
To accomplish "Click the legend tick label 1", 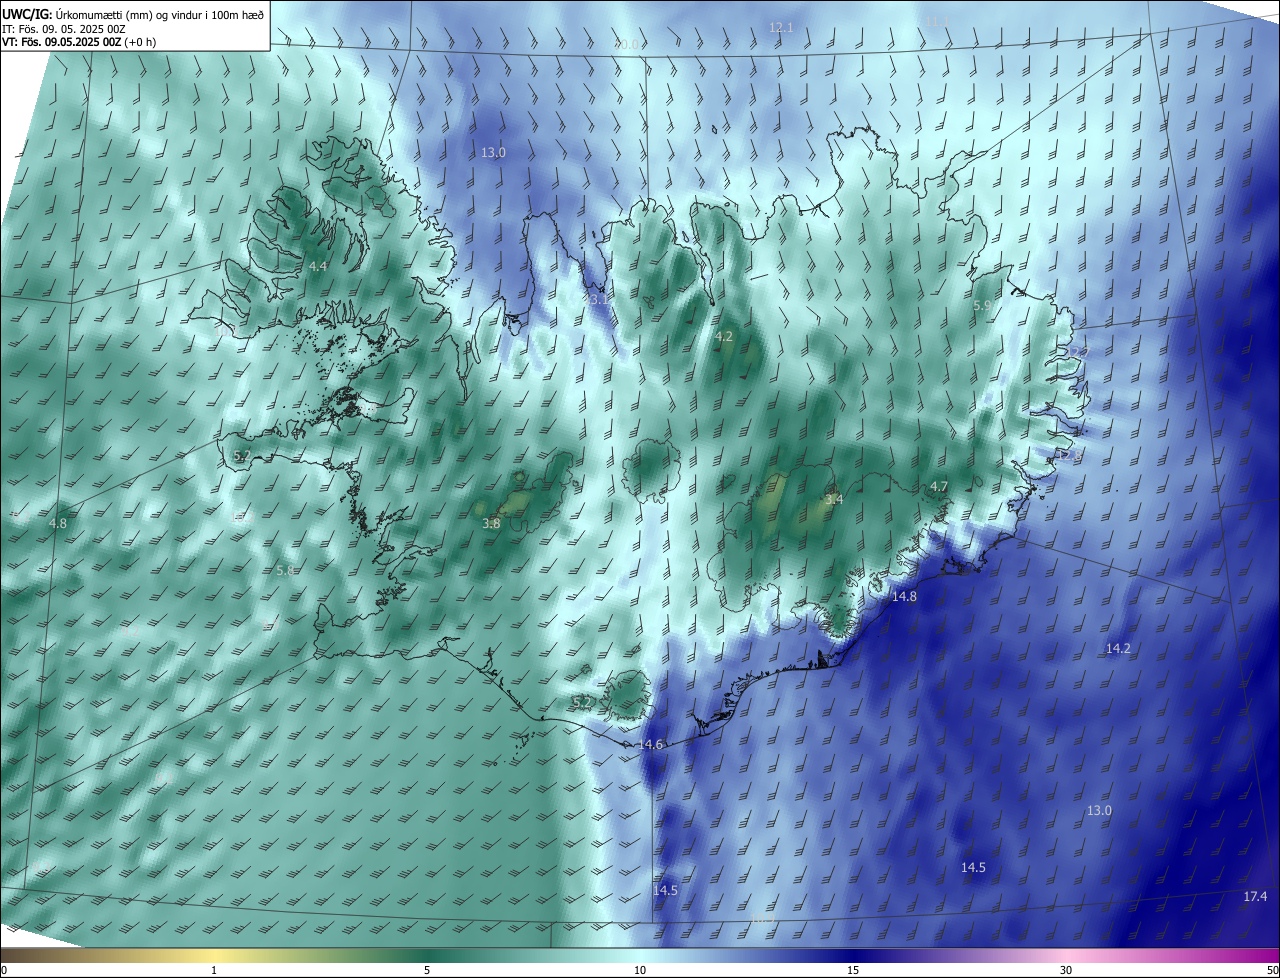I will (215, 970).
